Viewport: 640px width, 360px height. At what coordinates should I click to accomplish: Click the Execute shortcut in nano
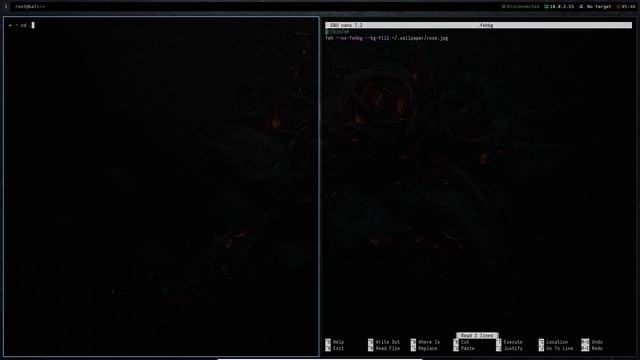pyautogui.click(x=509, y=342)
